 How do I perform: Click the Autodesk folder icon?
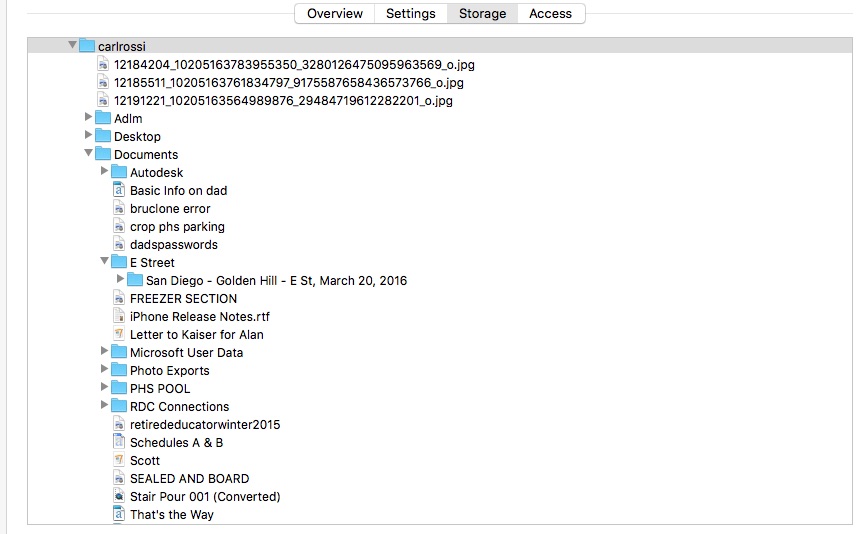[x=118, y=172]
